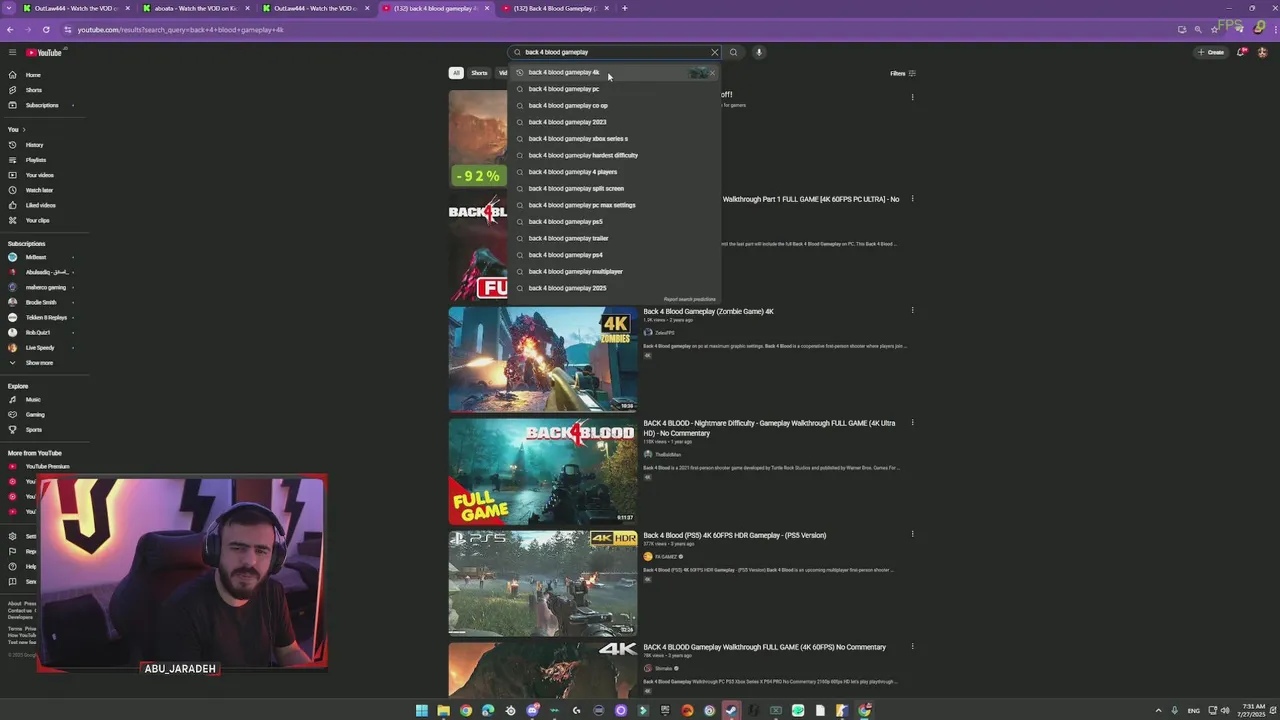Viewport: 1280px width, 720px height.
Task: Clear the search box with the X
Action: click(714, 52)
